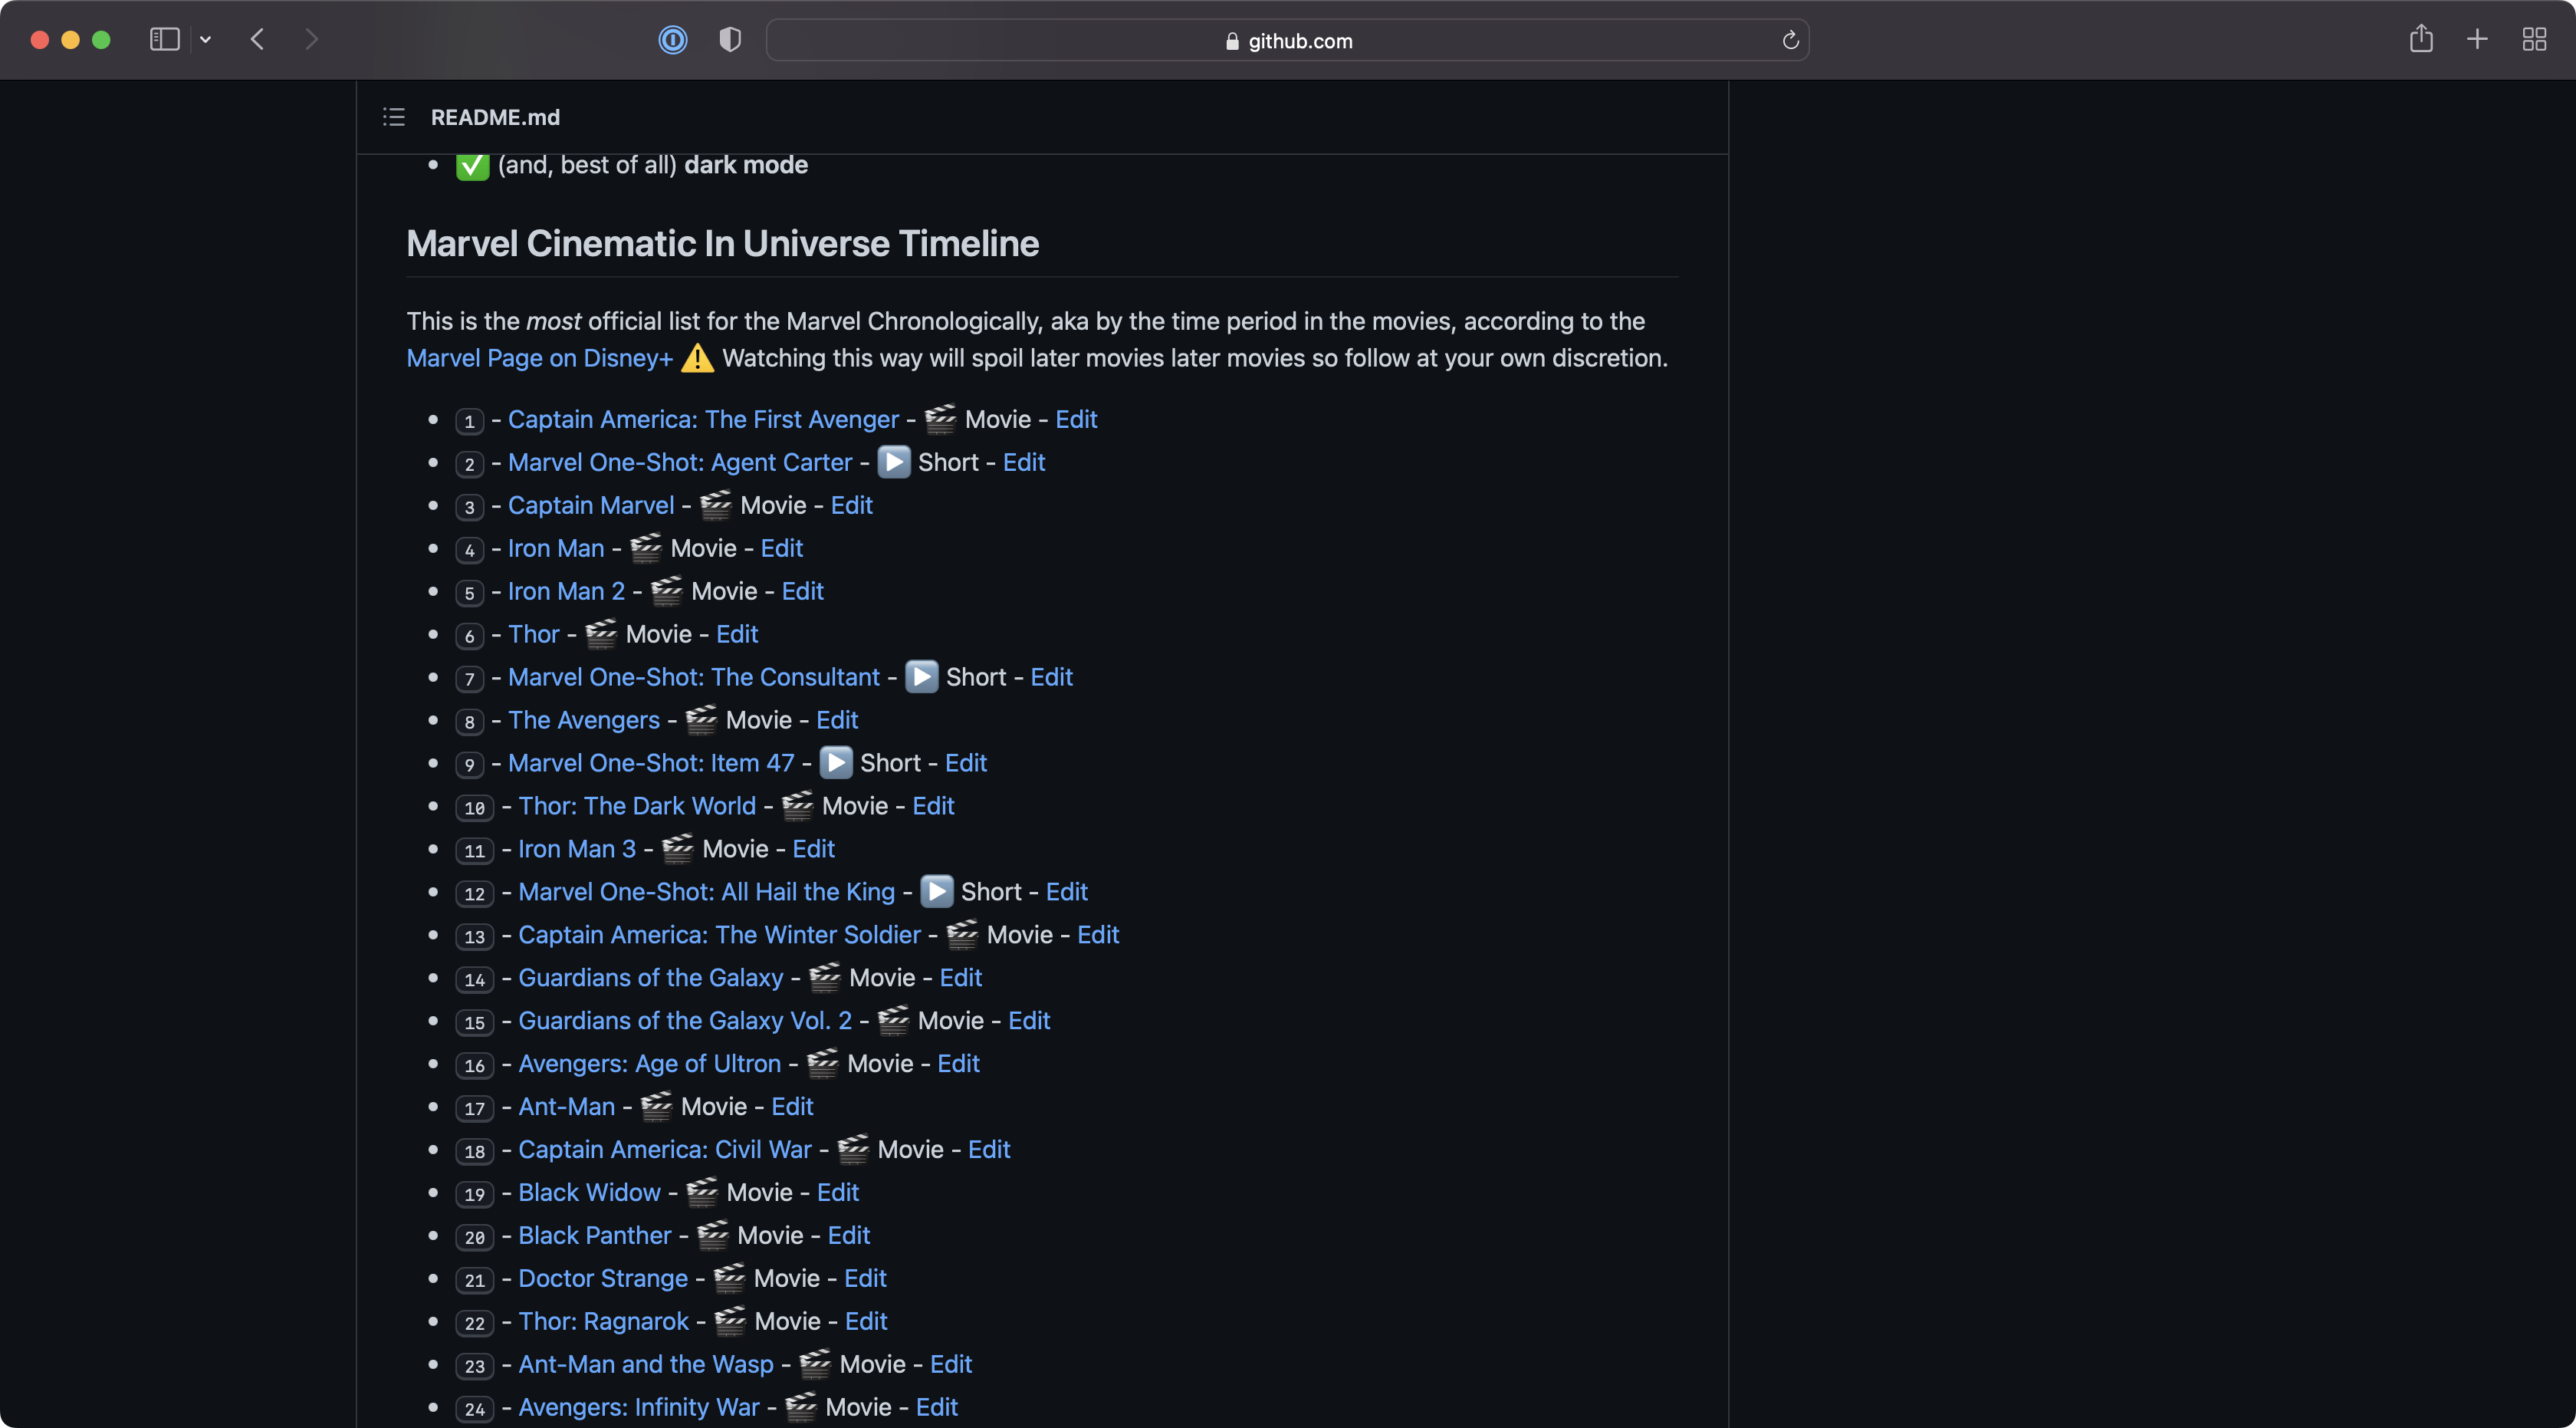
Task: Click the Marvel Cinematic In Universe Timeline heading
Action: [722, 244]
